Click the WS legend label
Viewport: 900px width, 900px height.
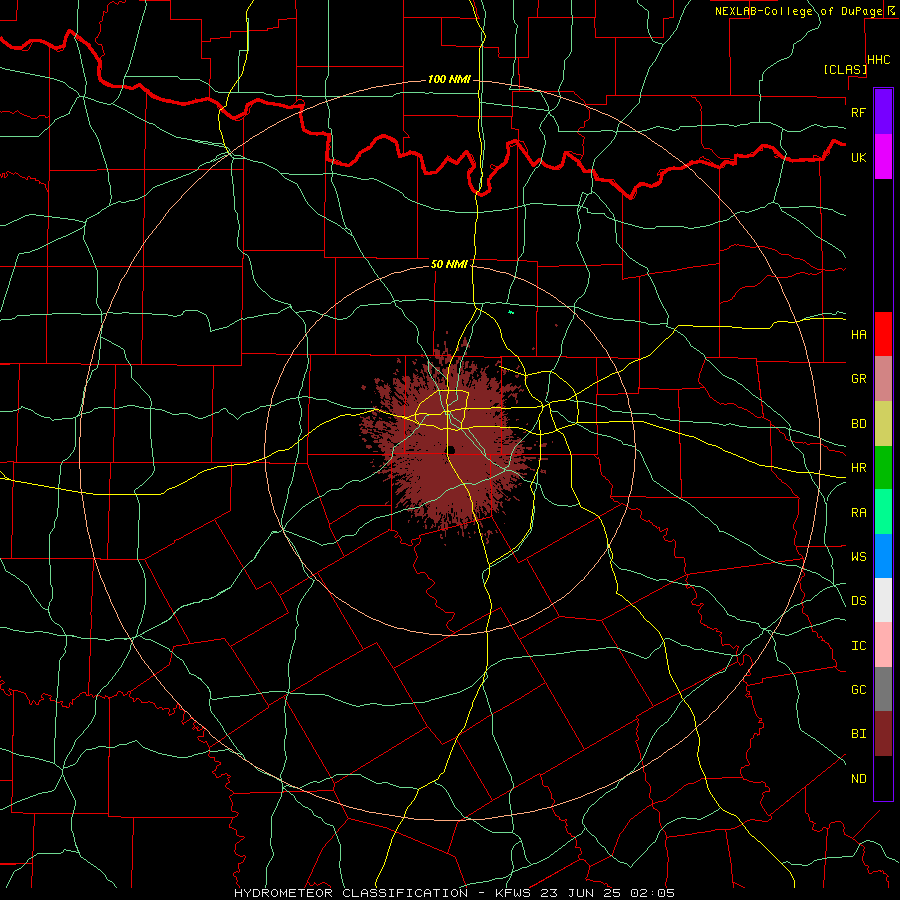(x=858, y=556)
